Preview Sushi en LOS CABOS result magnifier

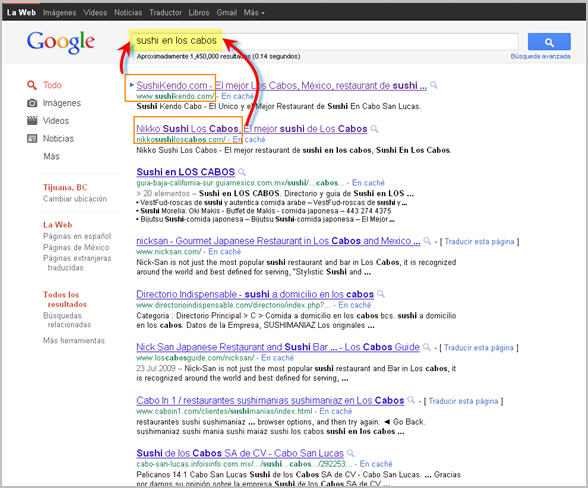point(242,172)
